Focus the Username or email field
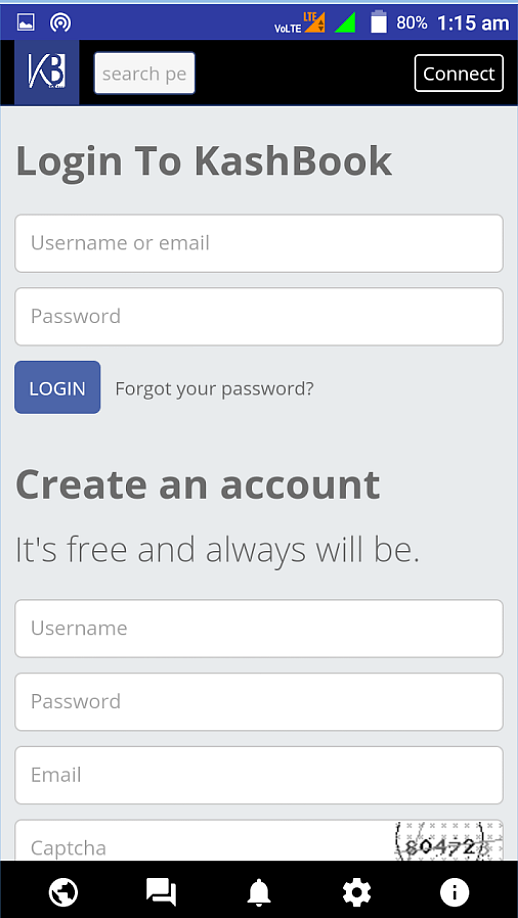The width and height of the screenshot is (518, 918). pos(259,244)
